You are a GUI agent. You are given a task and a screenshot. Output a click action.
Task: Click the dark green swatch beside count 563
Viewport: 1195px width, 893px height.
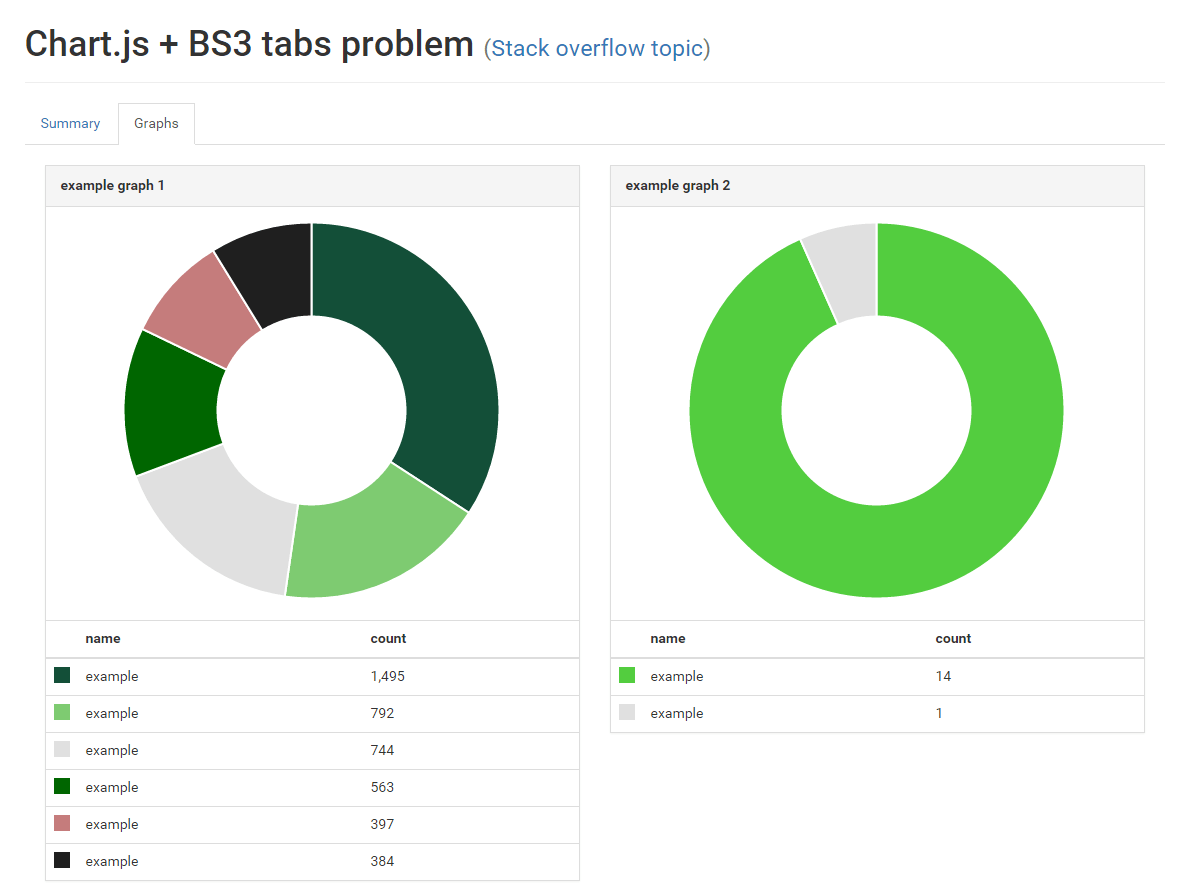click(62, 786)
